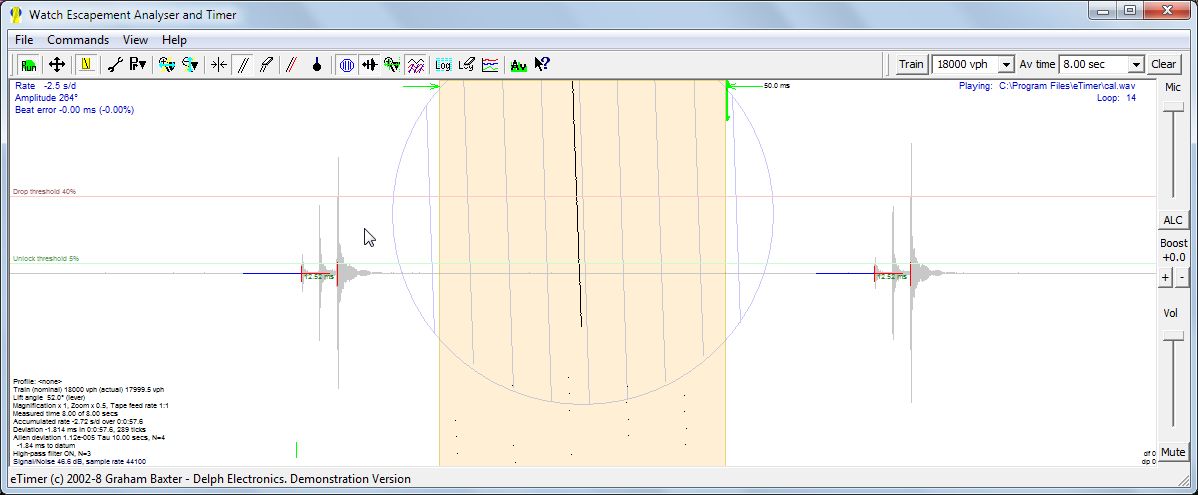Viewport: 1198px width, 495px height.
Task: Expand the Pr profile dropdown icon
Action: pyautogui.click(x=138, y=65)
